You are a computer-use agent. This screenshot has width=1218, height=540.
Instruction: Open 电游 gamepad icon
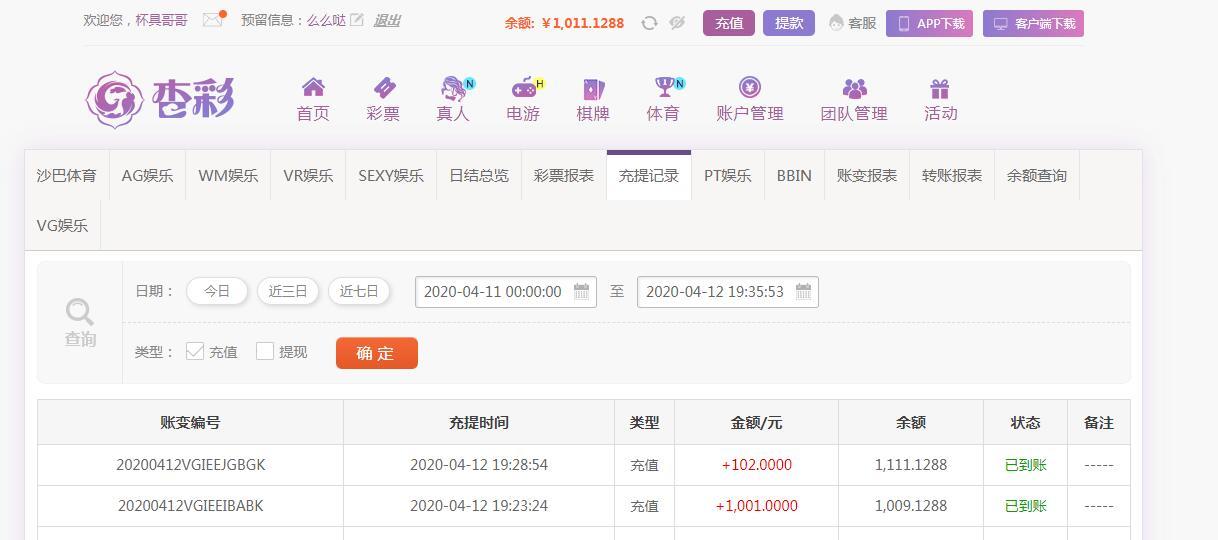click(523, 88)
